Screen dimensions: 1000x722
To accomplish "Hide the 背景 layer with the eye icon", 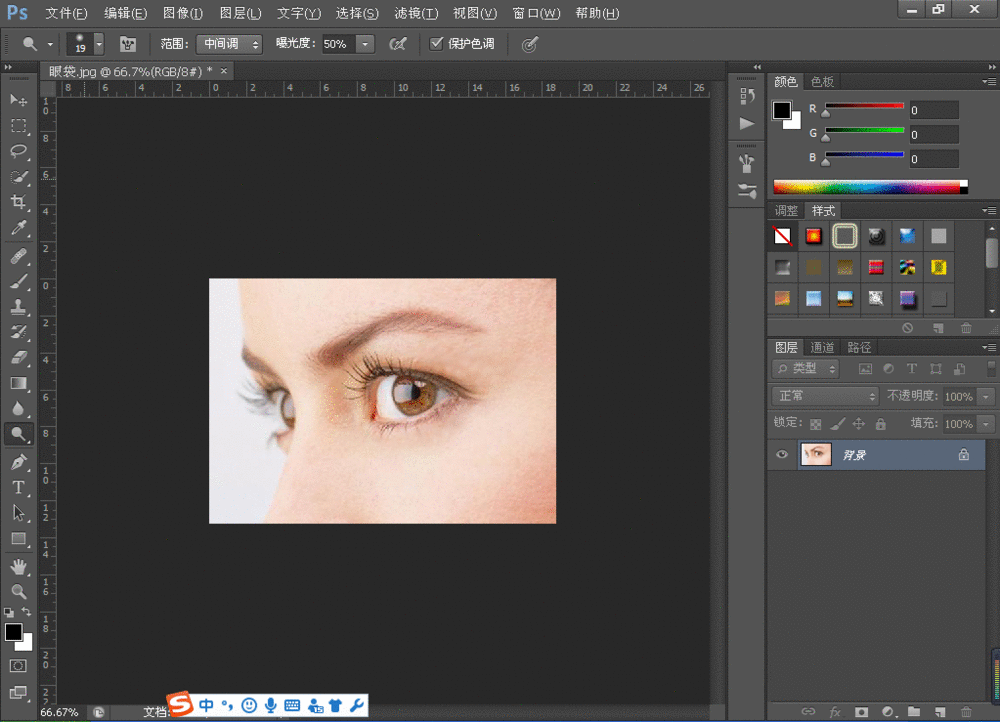I will [x=783, y=454].
